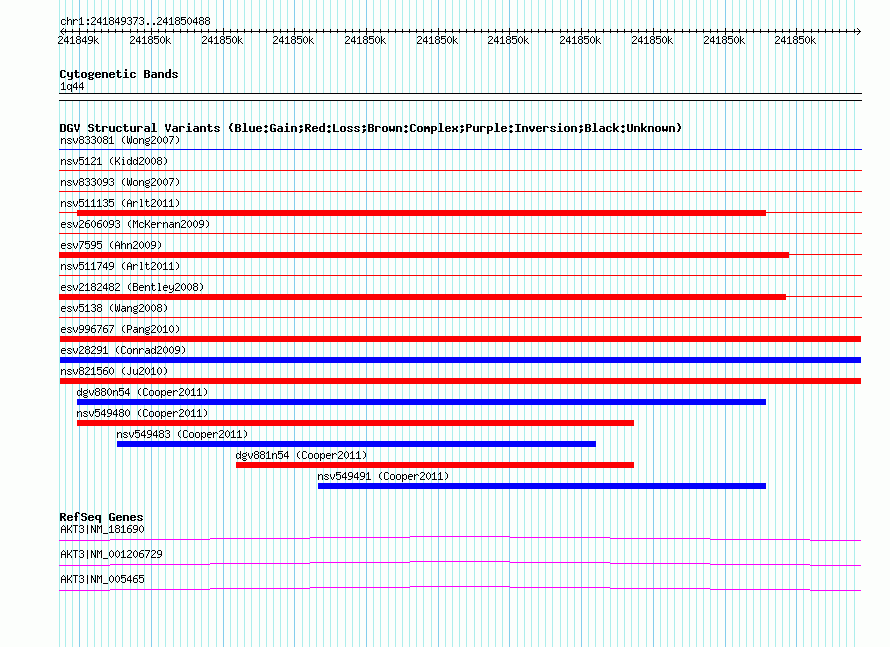Click the AKT3|NM_005465 magenta gene line
Image resolution: width=890 pixels, height=647 pixels.
pyautogui.click(x=460, y=589)
